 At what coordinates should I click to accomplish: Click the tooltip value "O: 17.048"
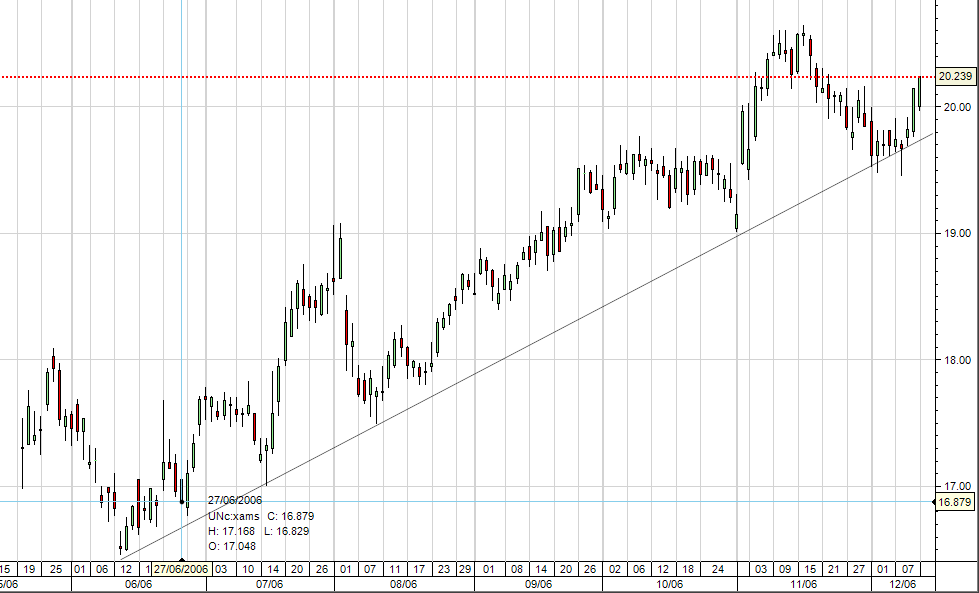[232, 546]
